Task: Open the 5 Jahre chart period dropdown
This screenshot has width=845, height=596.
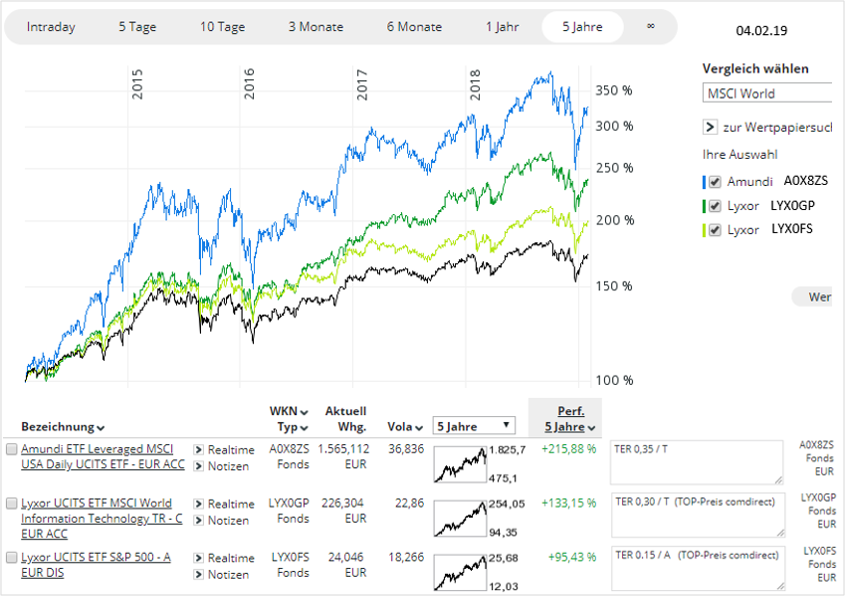Action: [474, 426]
